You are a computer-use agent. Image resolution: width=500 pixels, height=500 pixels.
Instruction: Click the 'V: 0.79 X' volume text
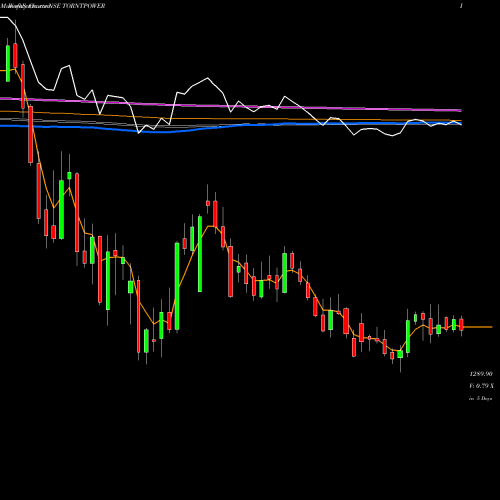pyautogui.click(x=481, y=386)
